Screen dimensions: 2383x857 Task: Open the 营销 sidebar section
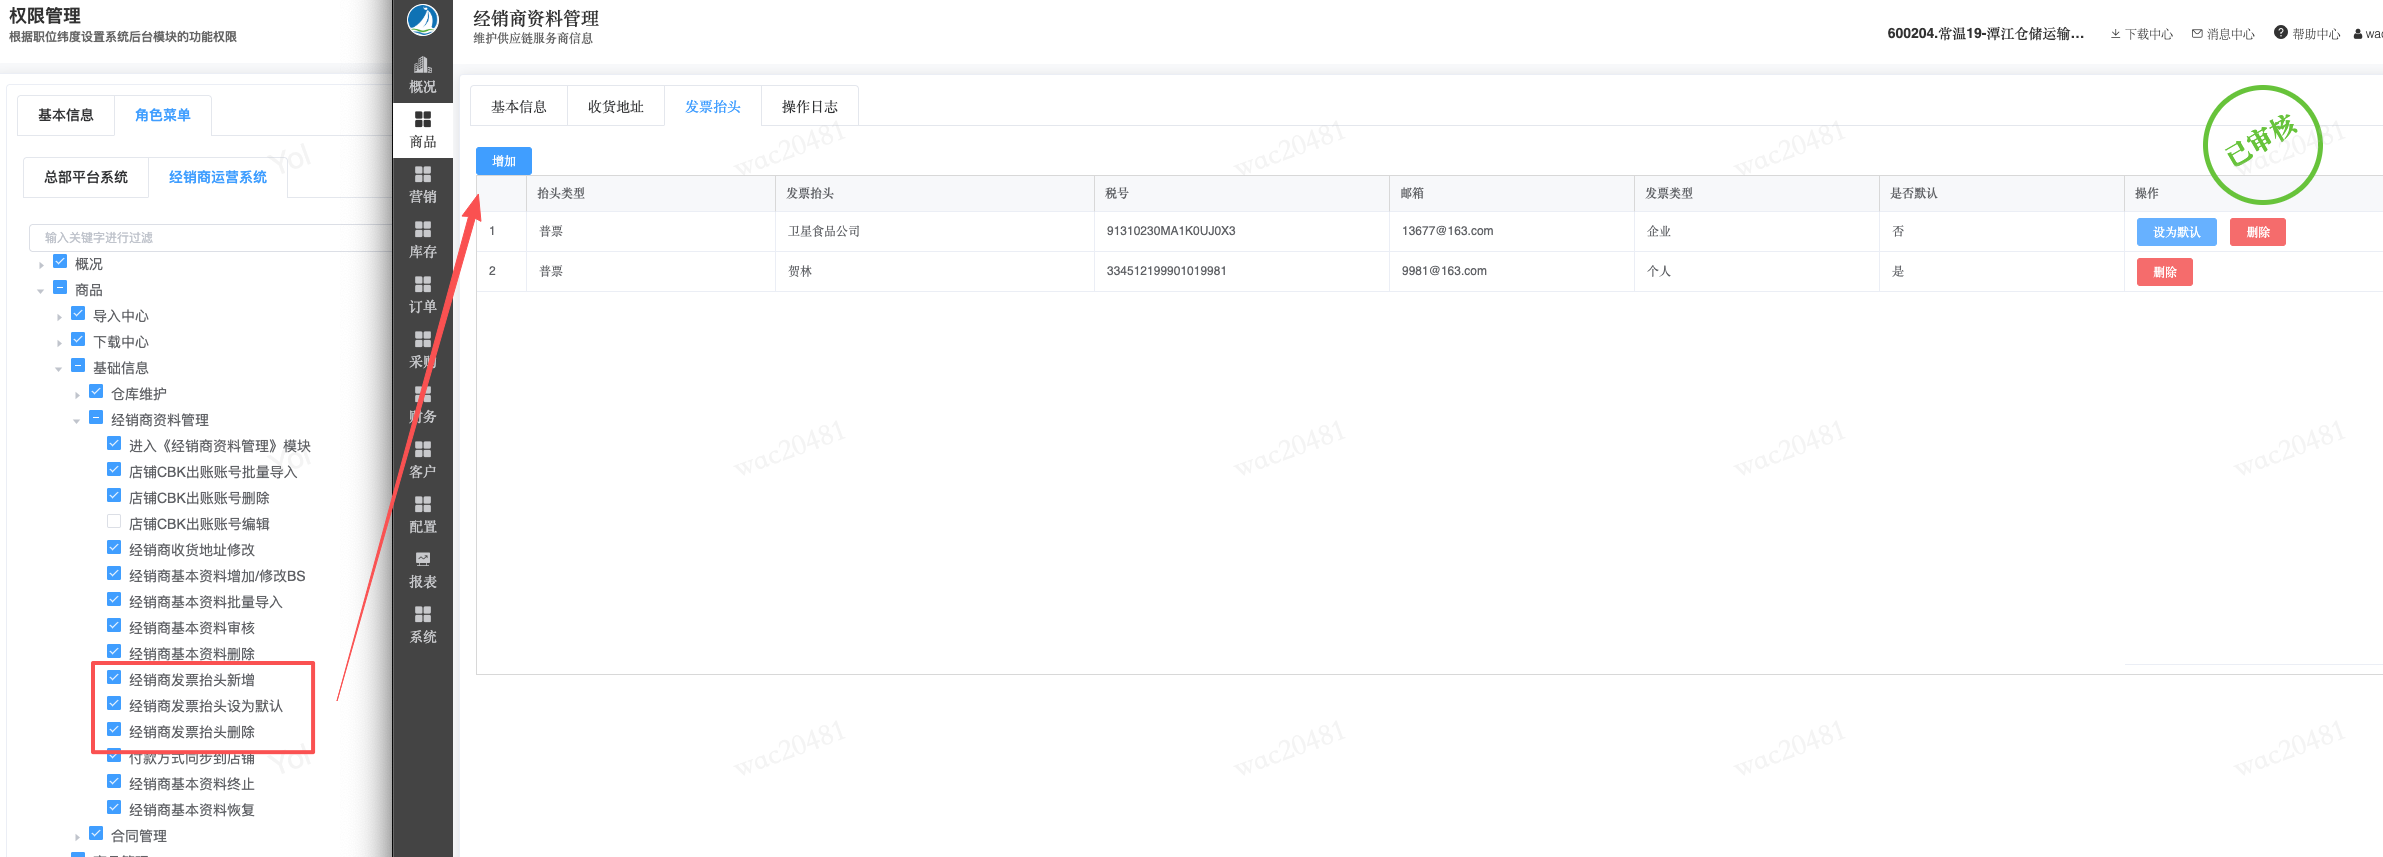click(423, 185)
